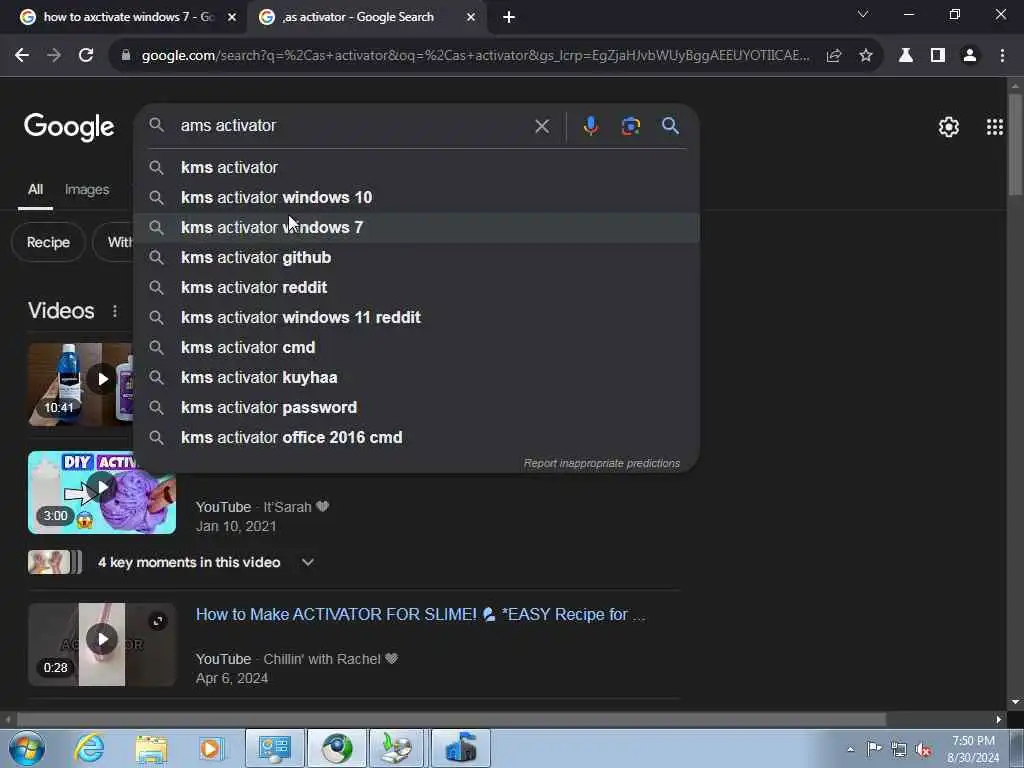
Task: Go forward using browser arrow
Action: click(54, 56)
